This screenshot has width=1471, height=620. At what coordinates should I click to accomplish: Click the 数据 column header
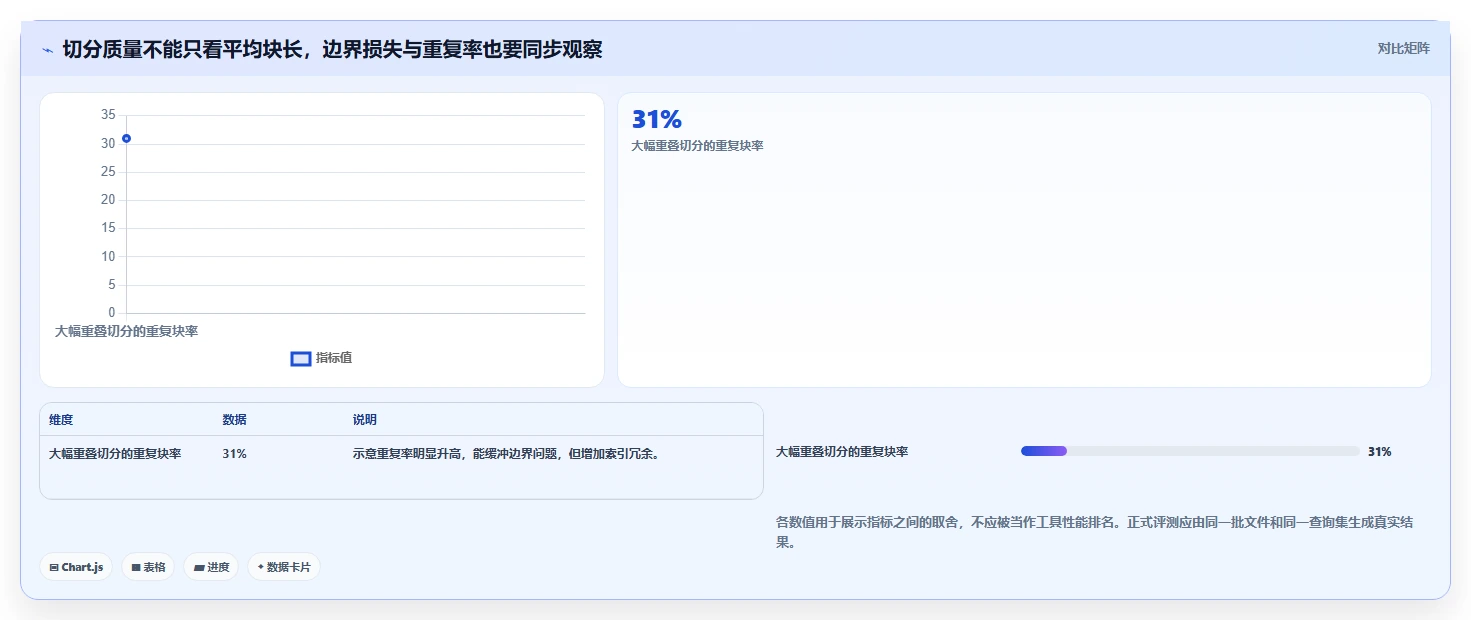click(234, 420)
